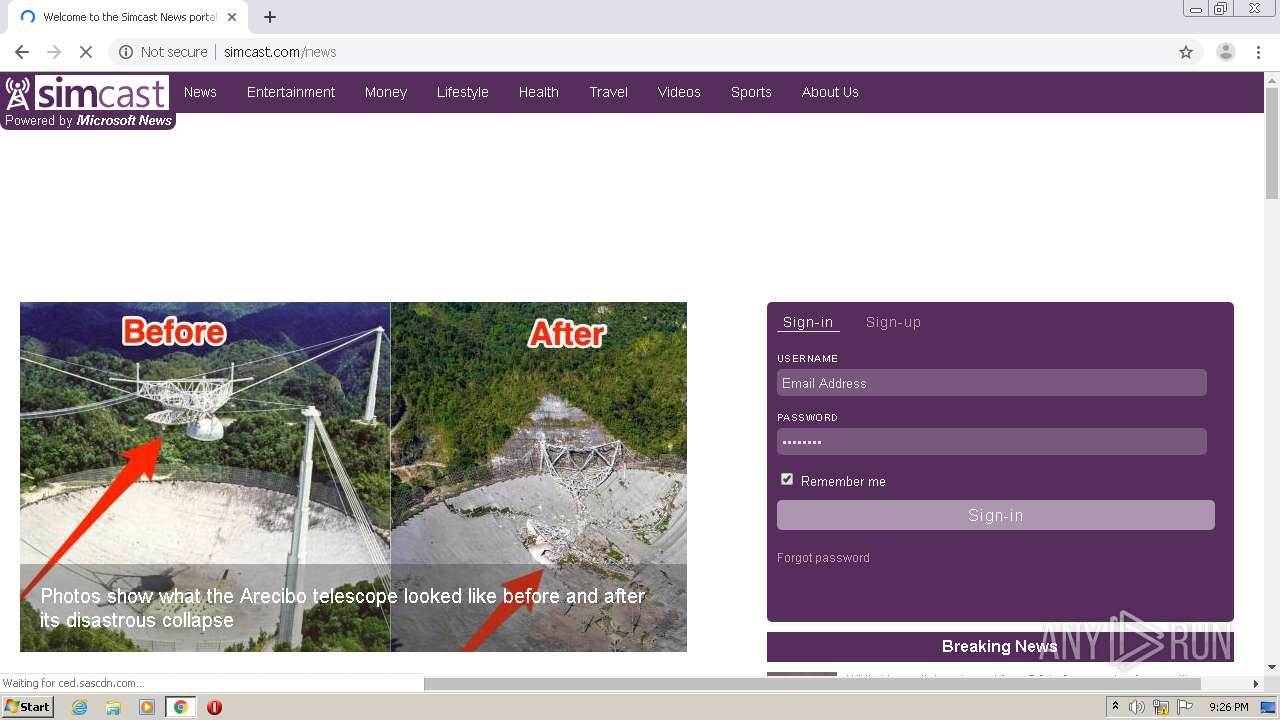Click the horizontal scrollbar right arrow
Screen dimensions: 1280x720
(1256, 684)
